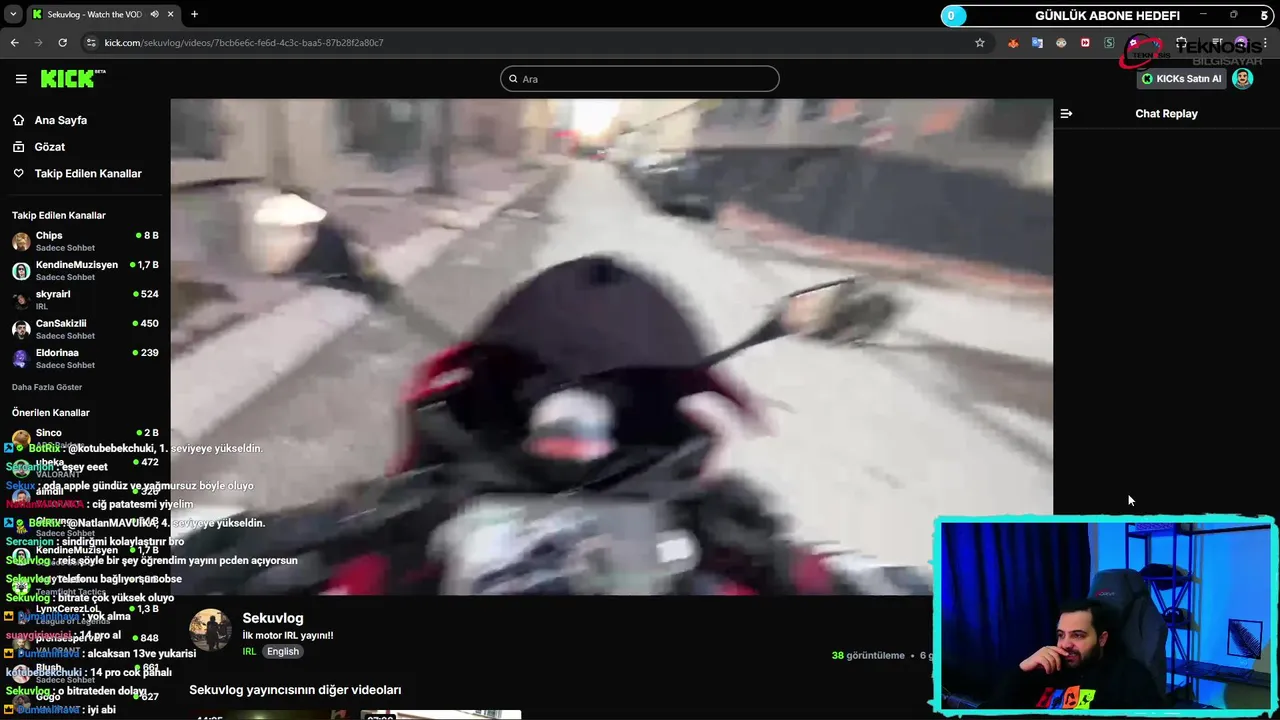Select Eldorinaa in followed channels
Image resolution: width=1280 pixels, height=720 pixels.
[x=85, y=359]
